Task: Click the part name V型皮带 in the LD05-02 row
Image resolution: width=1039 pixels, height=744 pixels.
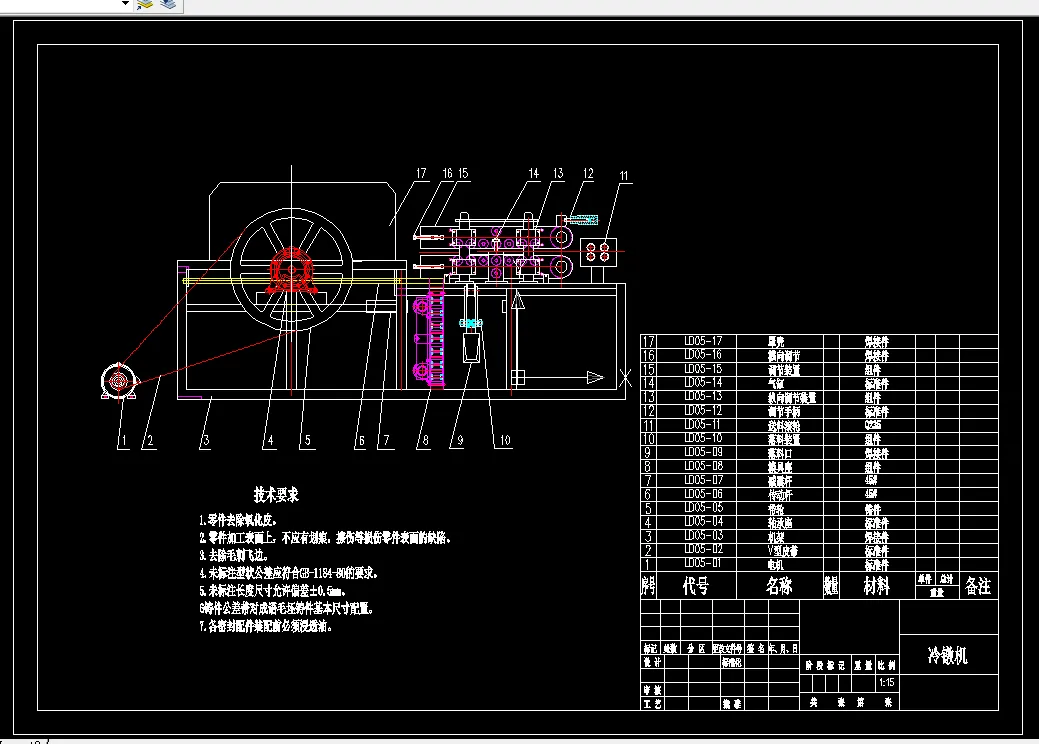Action: tap(783, 551)
